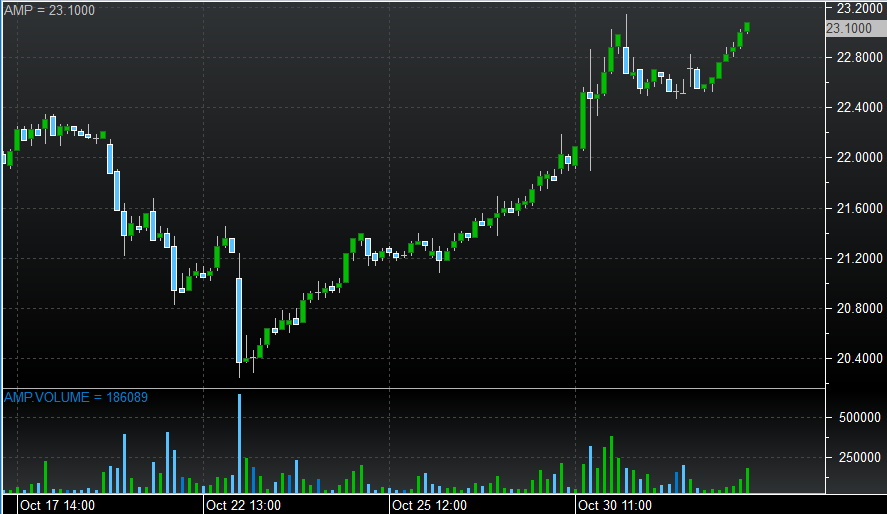Select the tallest blue volume bar
The height and width of the screenshot is (514, 887).
pos(239,444)
